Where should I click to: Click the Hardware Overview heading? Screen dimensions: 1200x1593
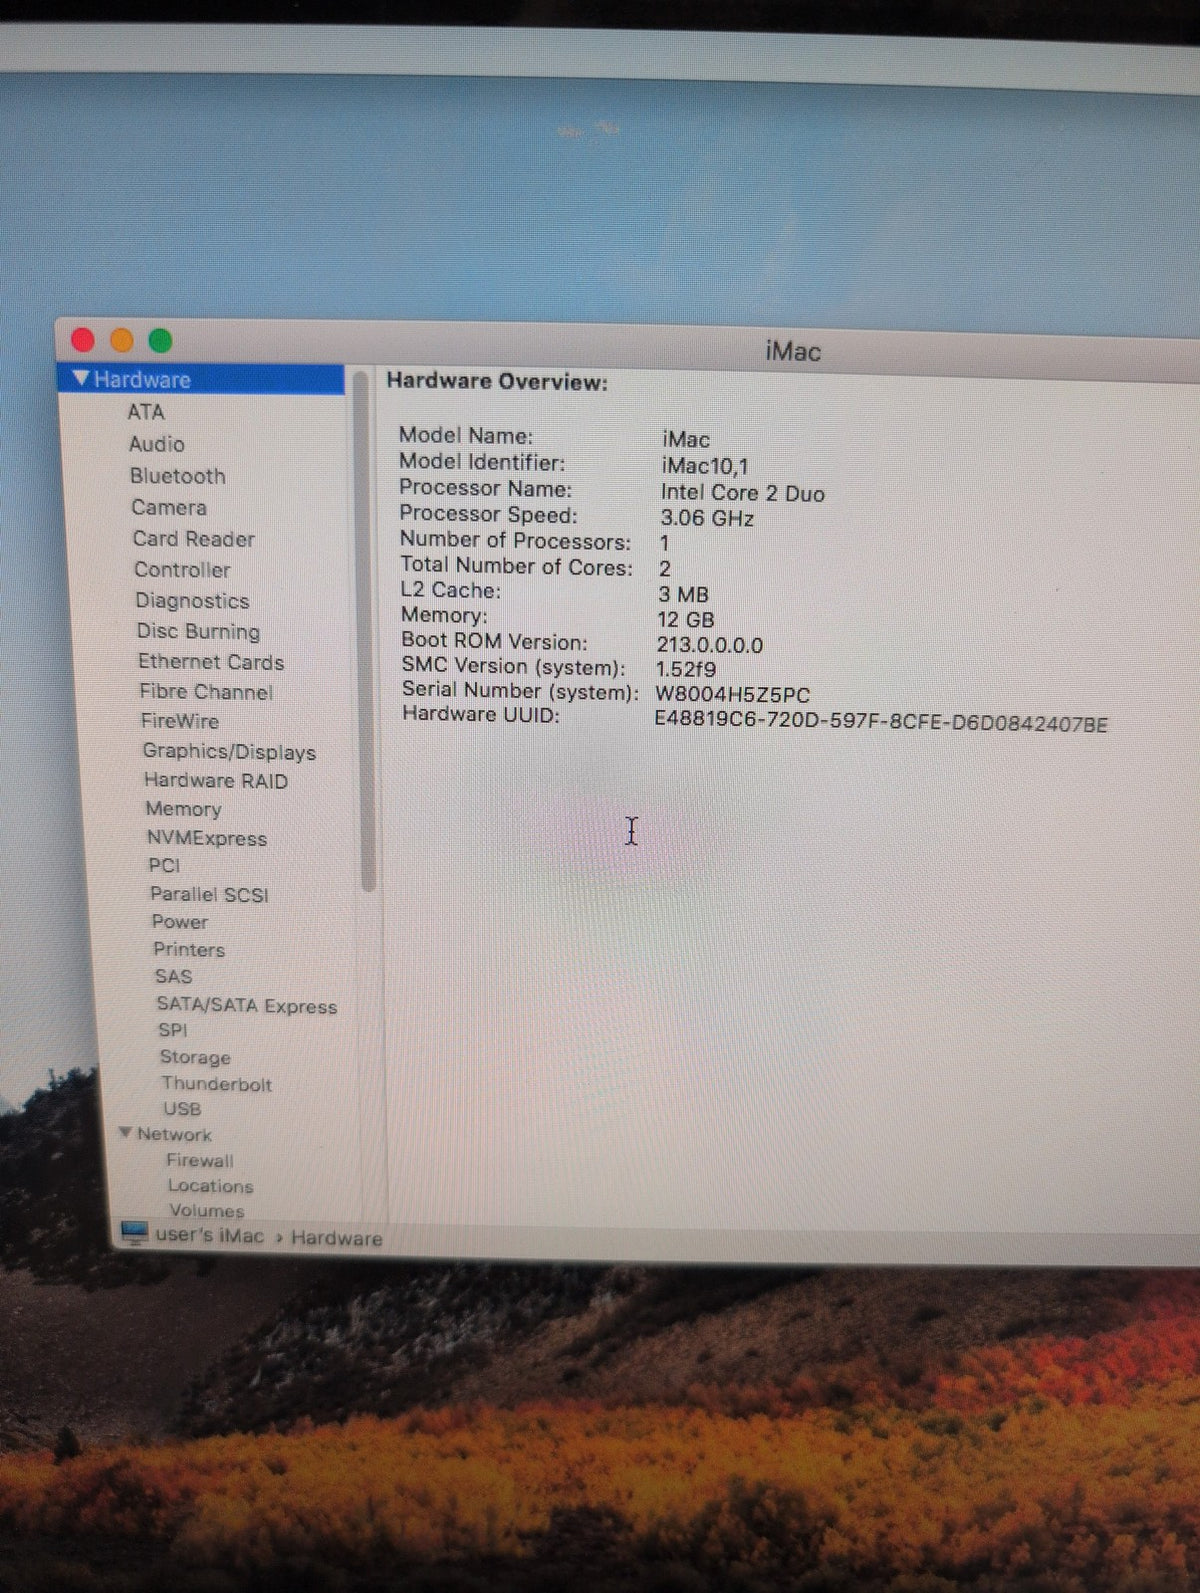coord(497,381)
